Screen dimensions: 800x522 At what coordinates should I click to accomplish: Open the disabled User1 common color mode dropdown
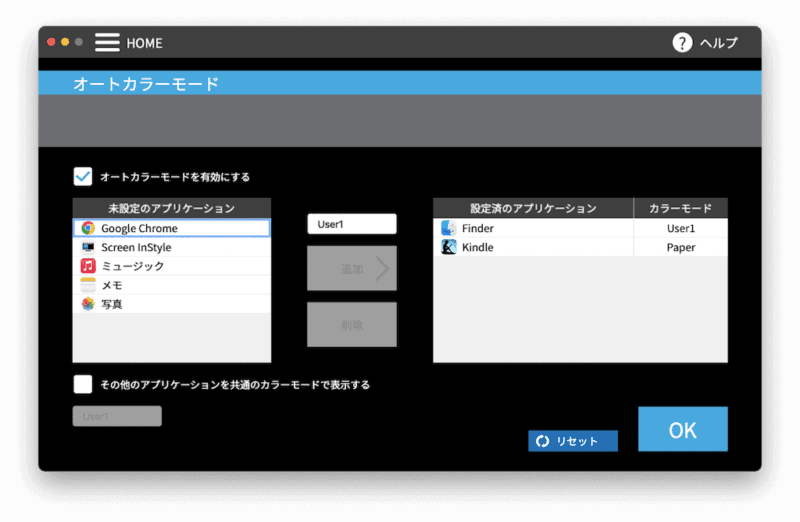[x=117, y=416]
